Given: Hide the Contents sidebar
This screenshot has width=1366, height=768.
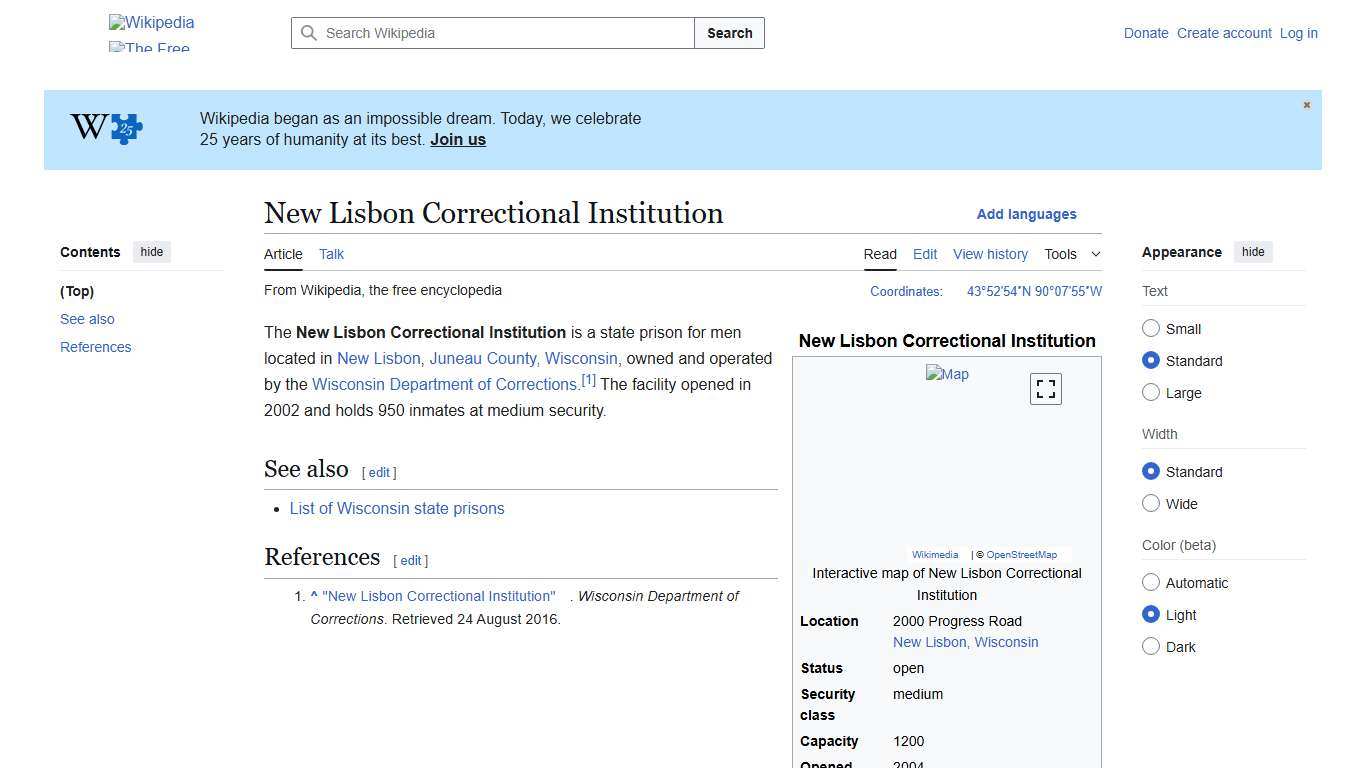Looking at the screenshot, I should (151, 251).
